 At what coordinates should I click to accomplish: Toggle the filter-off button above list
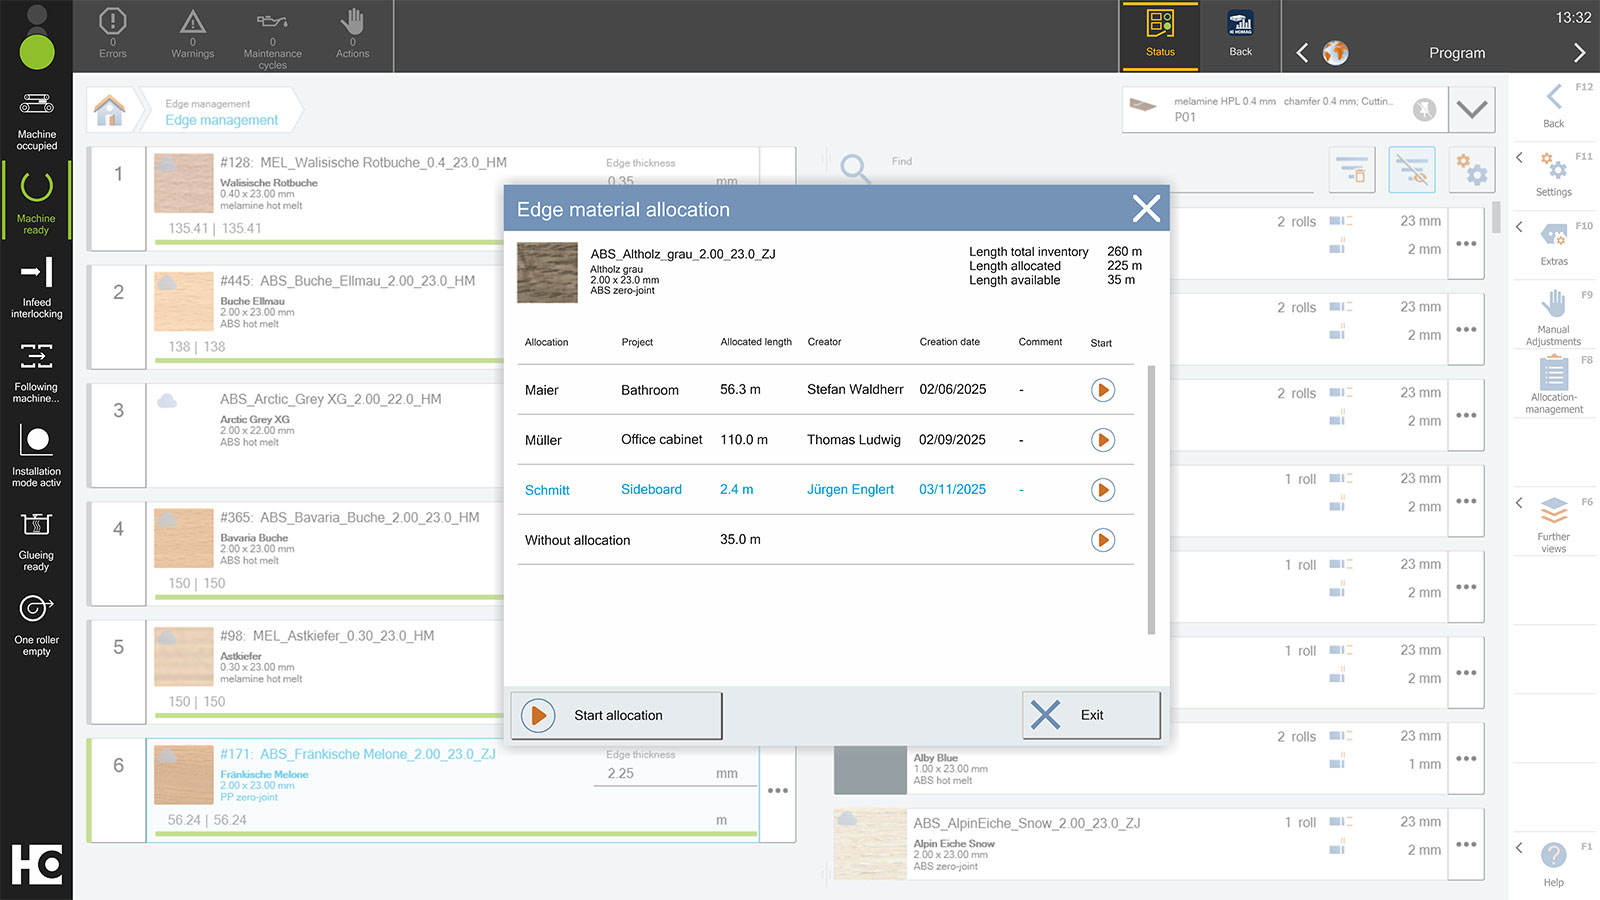tap(1412, 170)
